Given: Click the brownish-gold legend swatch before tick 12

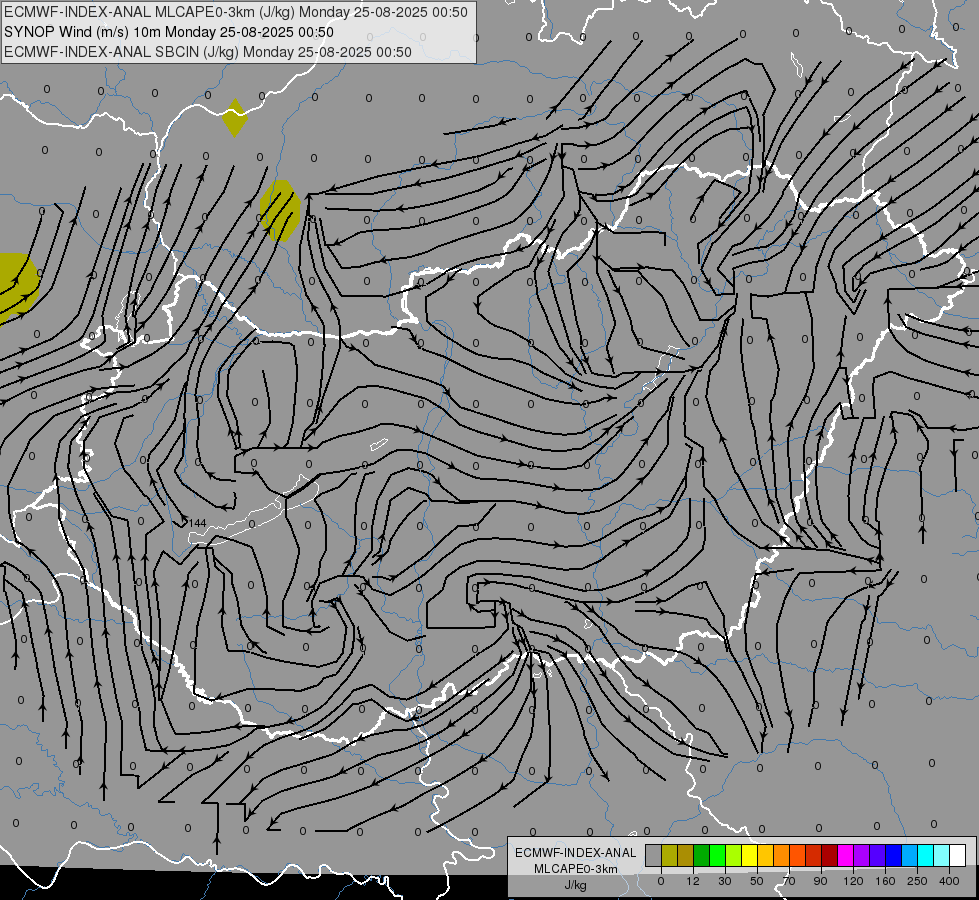Looking at the screenshot, I should pos(686,855).
